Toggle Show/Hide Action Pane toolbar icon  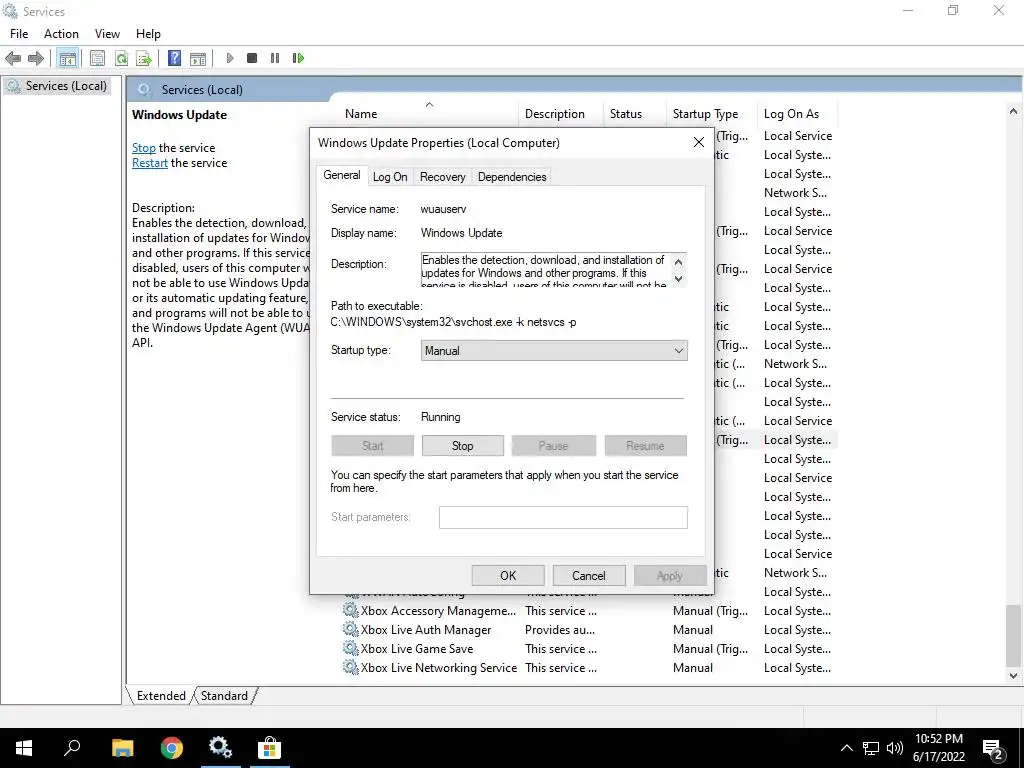[198, 58]
